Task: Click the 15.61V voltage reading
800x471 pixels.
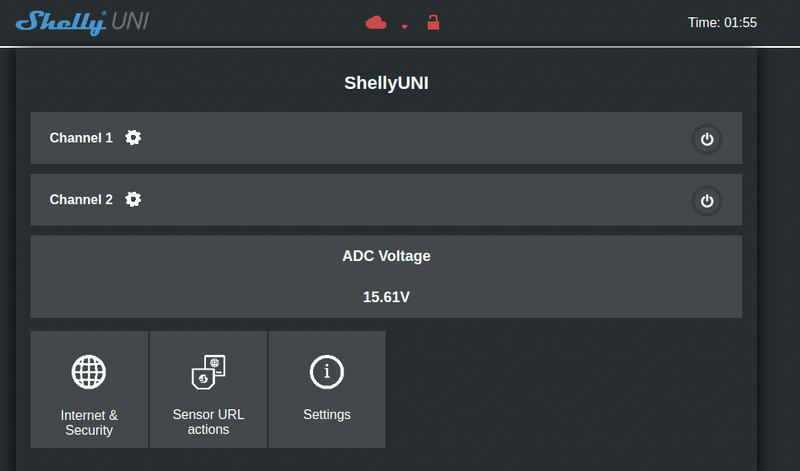Action: pos(386,297)
